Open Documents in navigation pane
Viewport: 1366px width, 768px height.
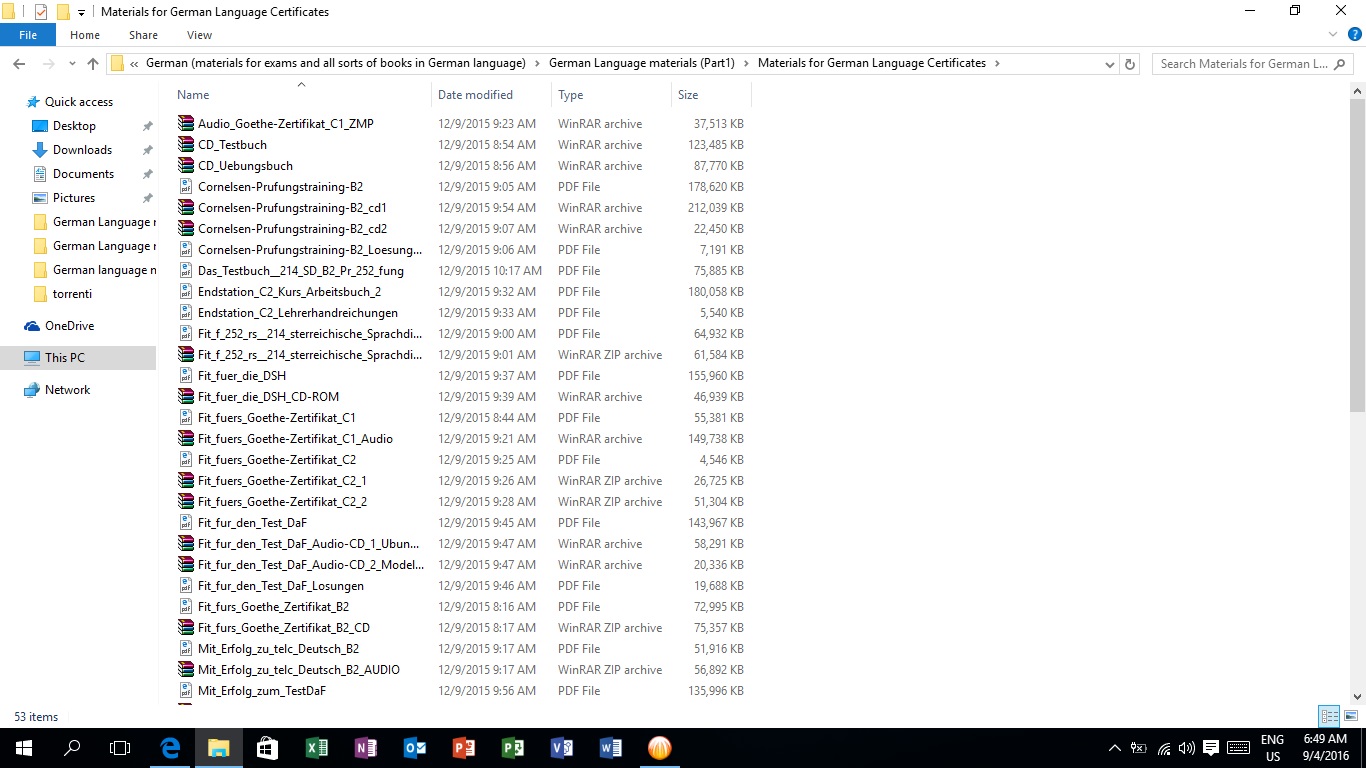pos(83,174)
